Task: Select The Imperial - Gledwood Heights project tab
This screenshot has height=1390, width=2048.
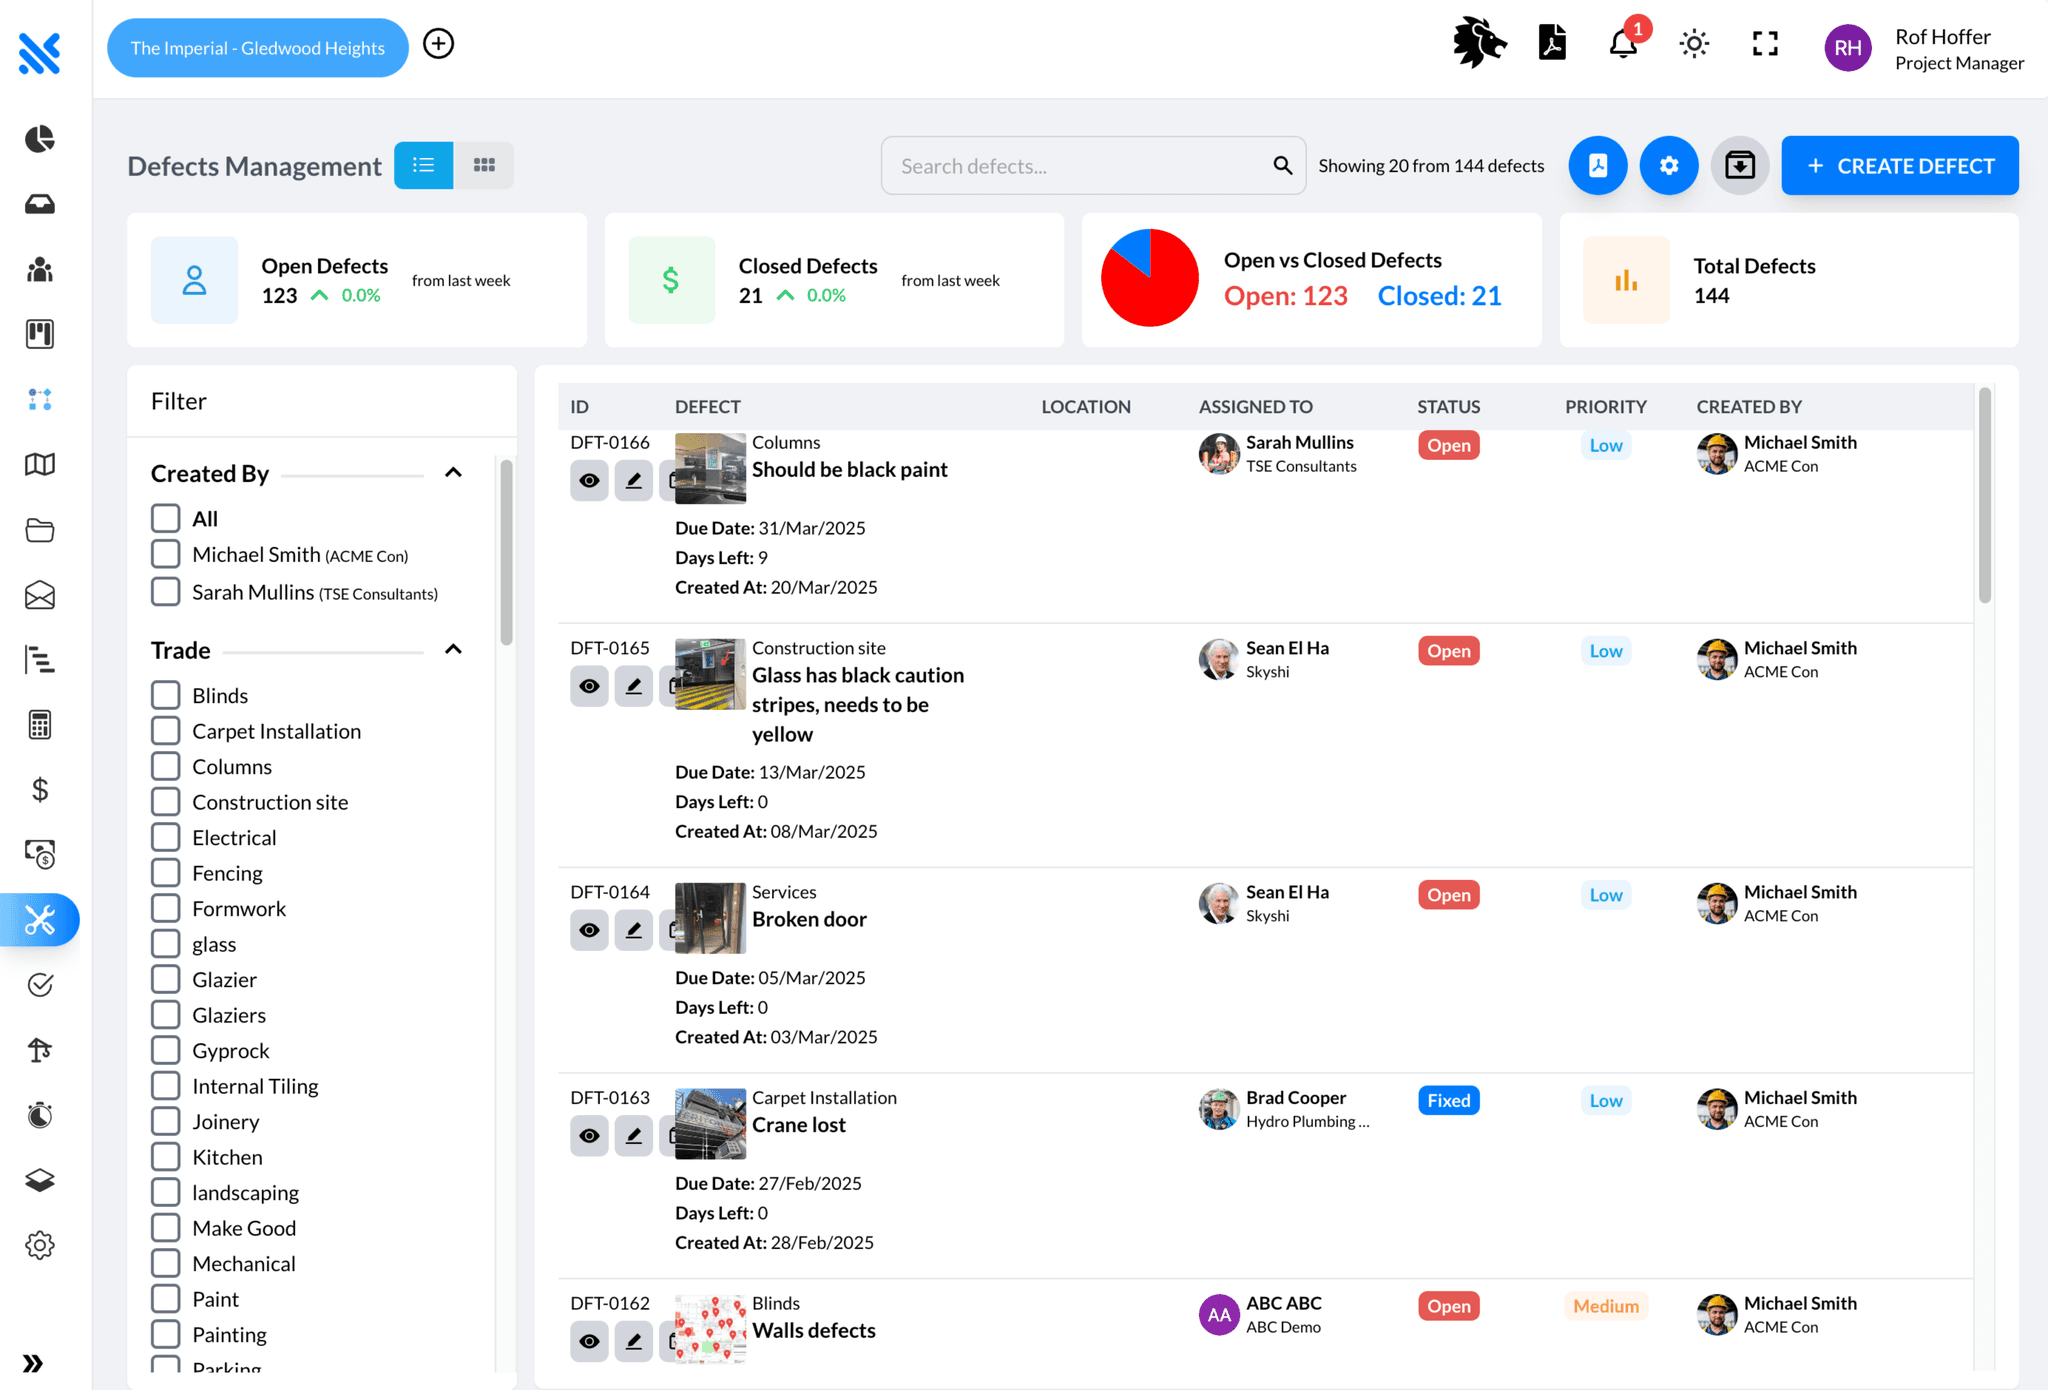Action: click(x=257, y=48)
